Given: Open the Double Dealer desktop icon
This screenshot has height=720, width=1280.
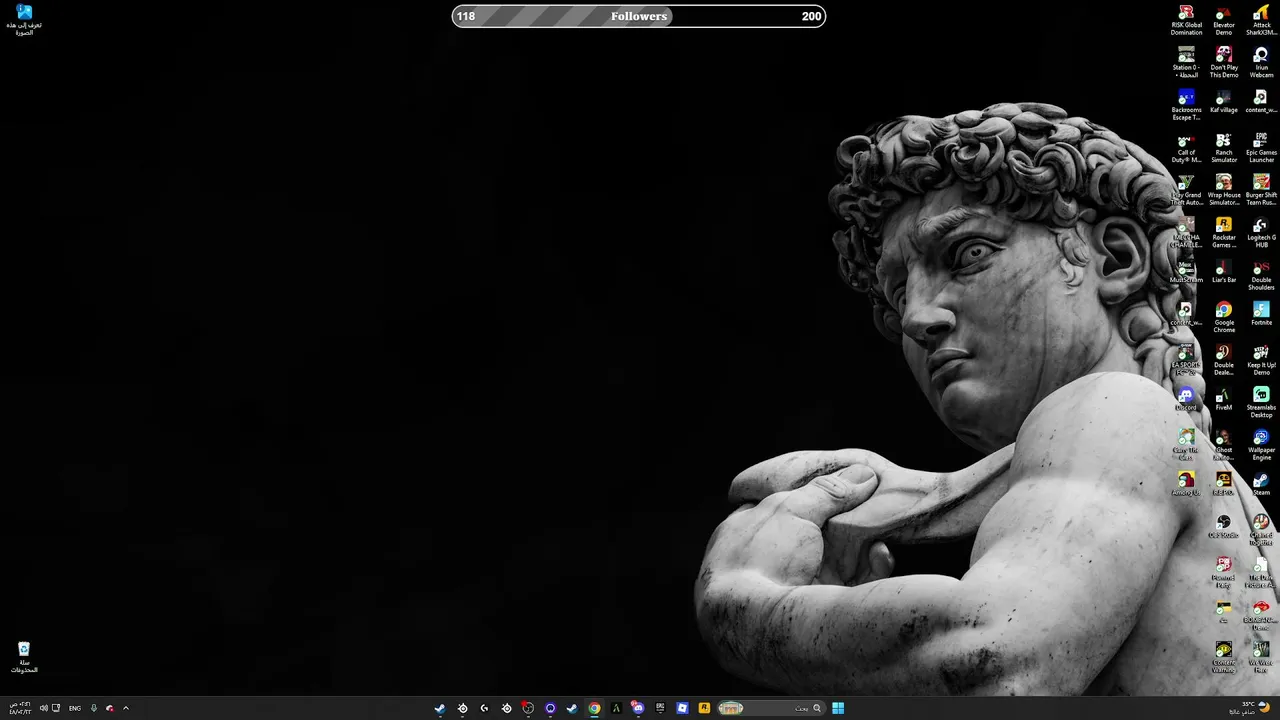Looking at the screenshot, I should [1224, 360].
